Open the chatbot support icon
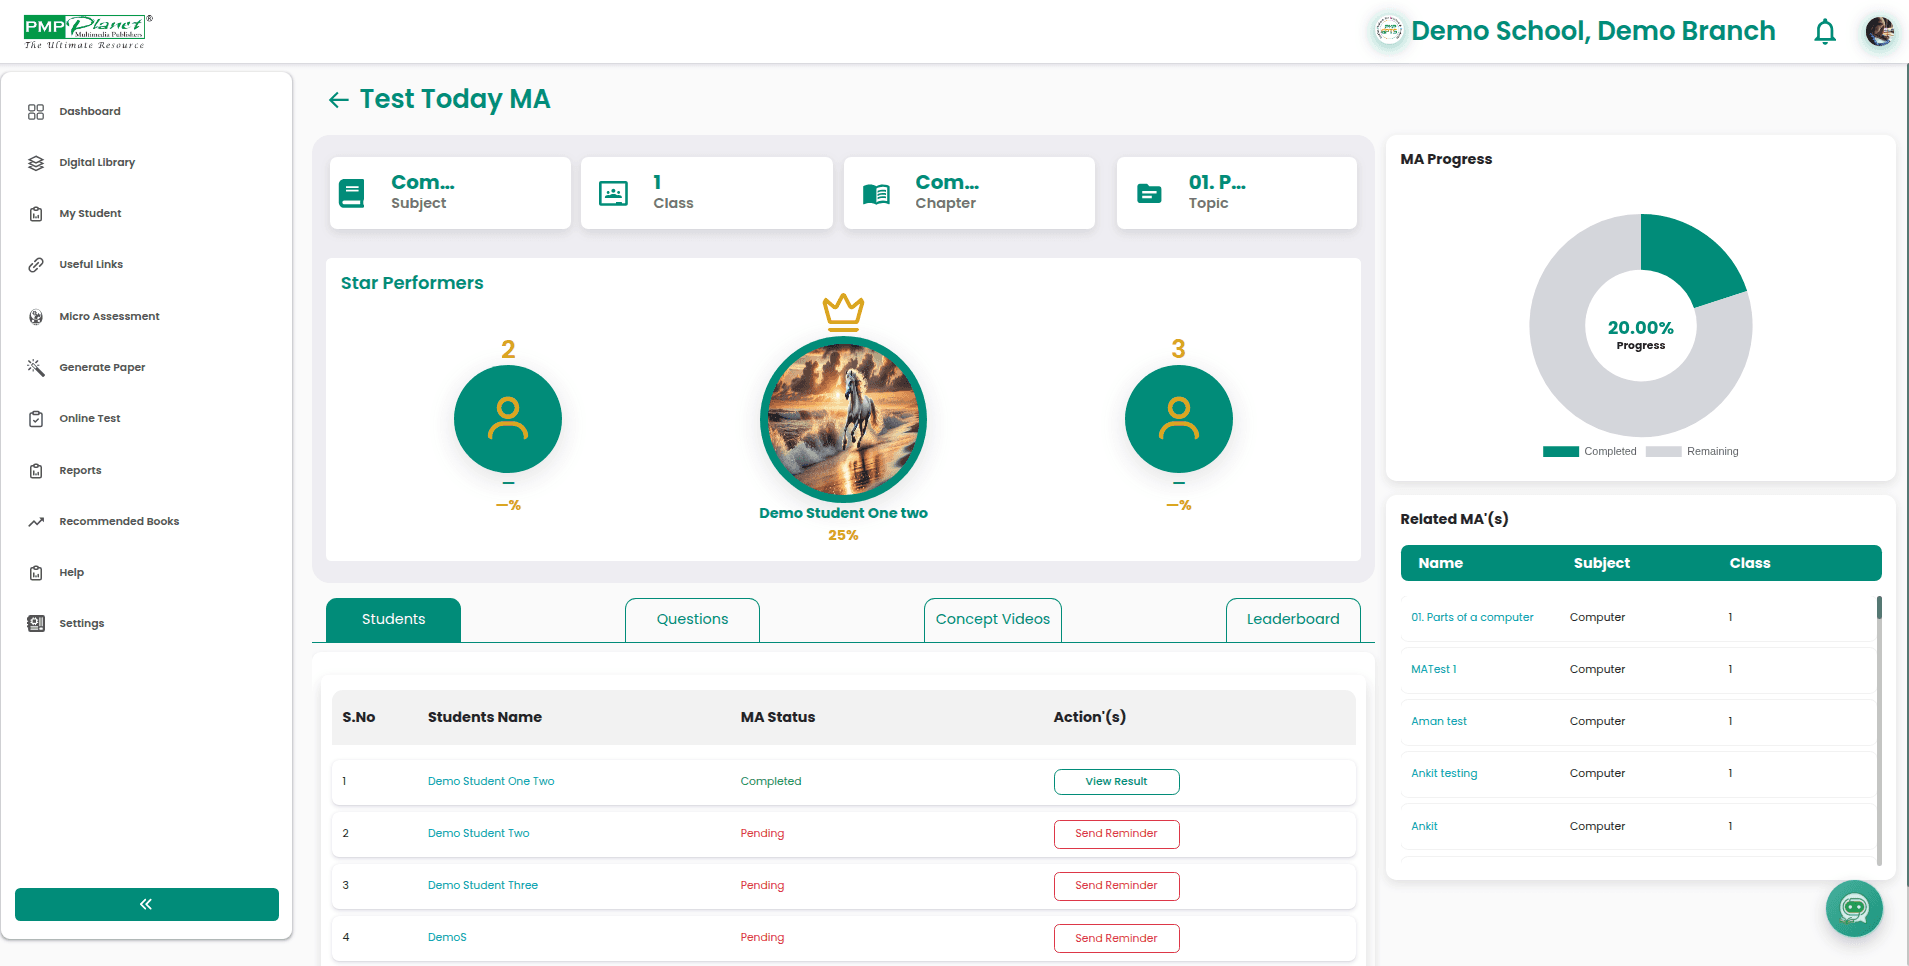 pyautogui.click(x=1854, y=908)
